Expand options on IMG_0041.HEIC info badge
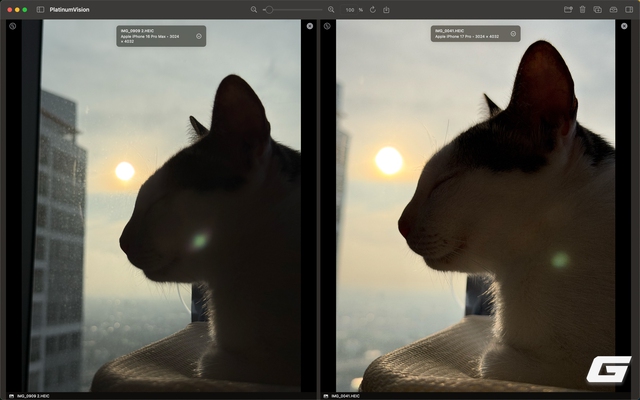640x400 pixels. [514, 33]
